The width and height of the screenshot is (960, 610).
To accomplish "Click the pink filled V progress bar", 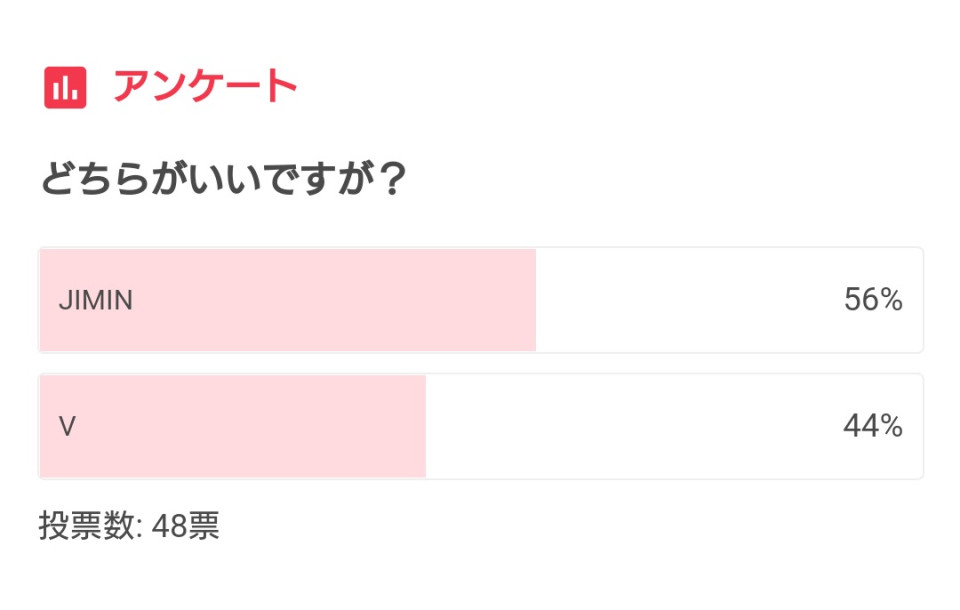I will (x=233, y=426).
